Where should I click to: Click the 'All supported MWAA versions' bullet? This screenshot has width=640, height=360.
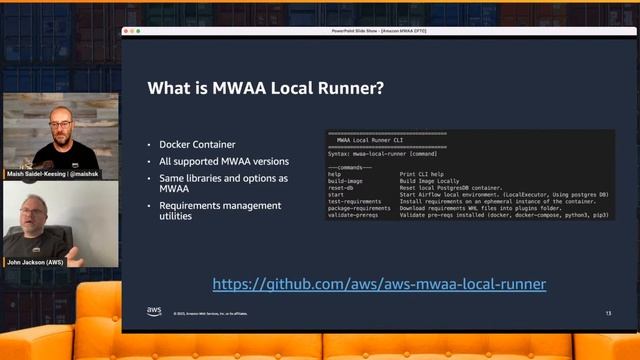tap(224, 161)
